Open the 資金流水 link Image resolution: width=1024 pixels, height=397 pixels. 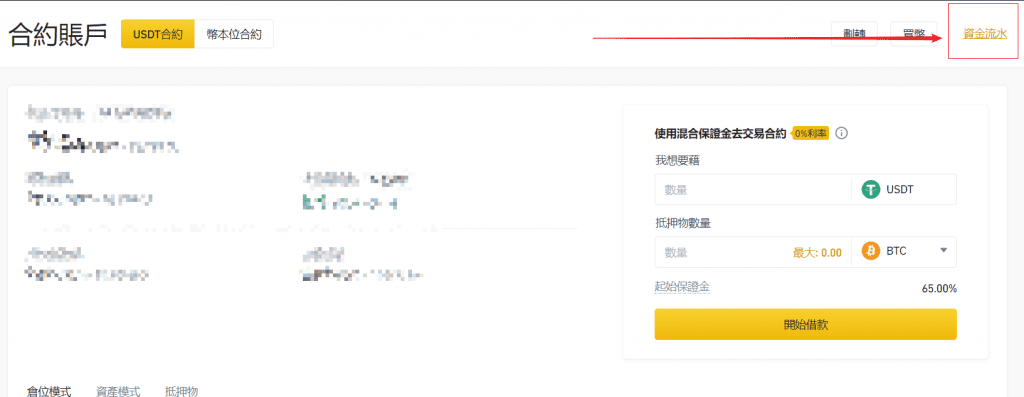tap(985, 35)
